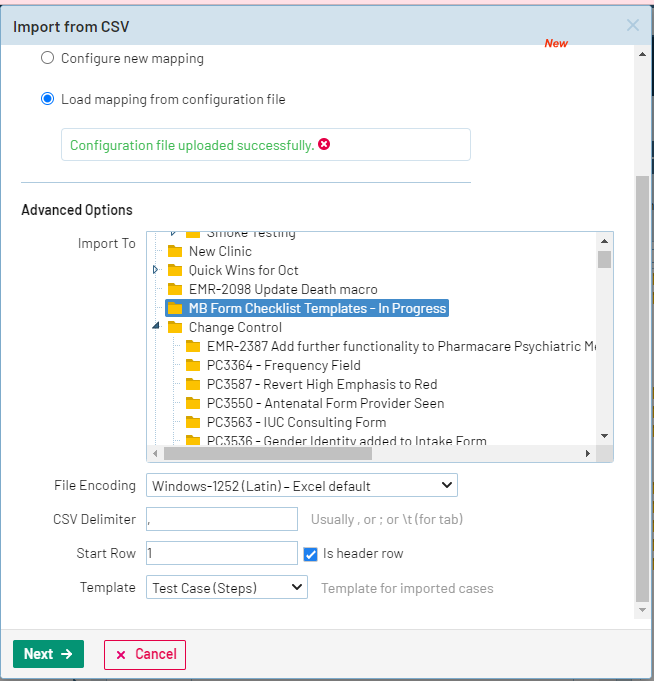Select Configure new mapping radio option
The width and height of the screenshot is (654, 681).
pyautogui.click(x=47, y=59)
